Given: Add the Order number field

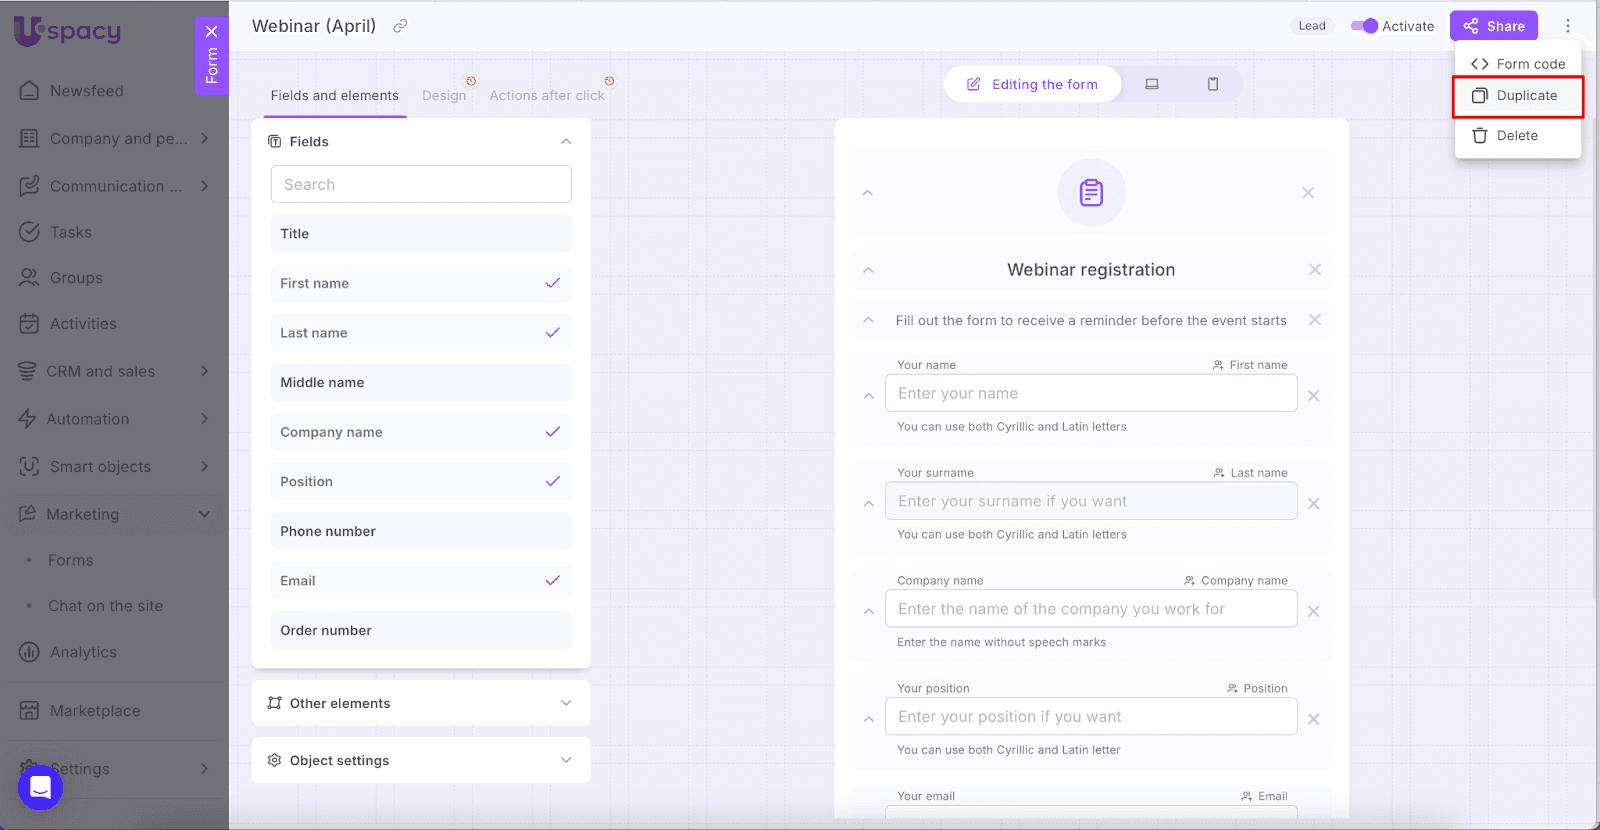Looking at the screenshot, I should (x=421, y=630).
